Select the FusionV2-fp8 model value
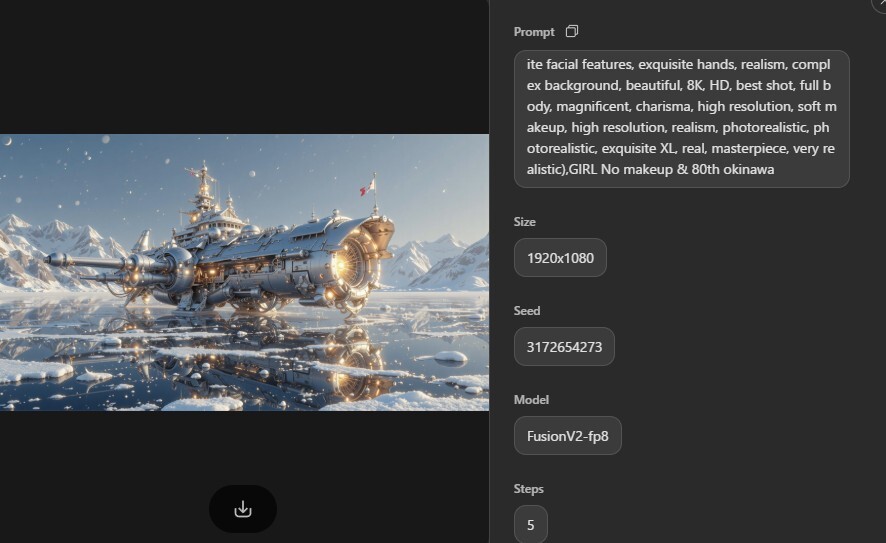Viewport: 886px width, 543px height. [567, 436]
